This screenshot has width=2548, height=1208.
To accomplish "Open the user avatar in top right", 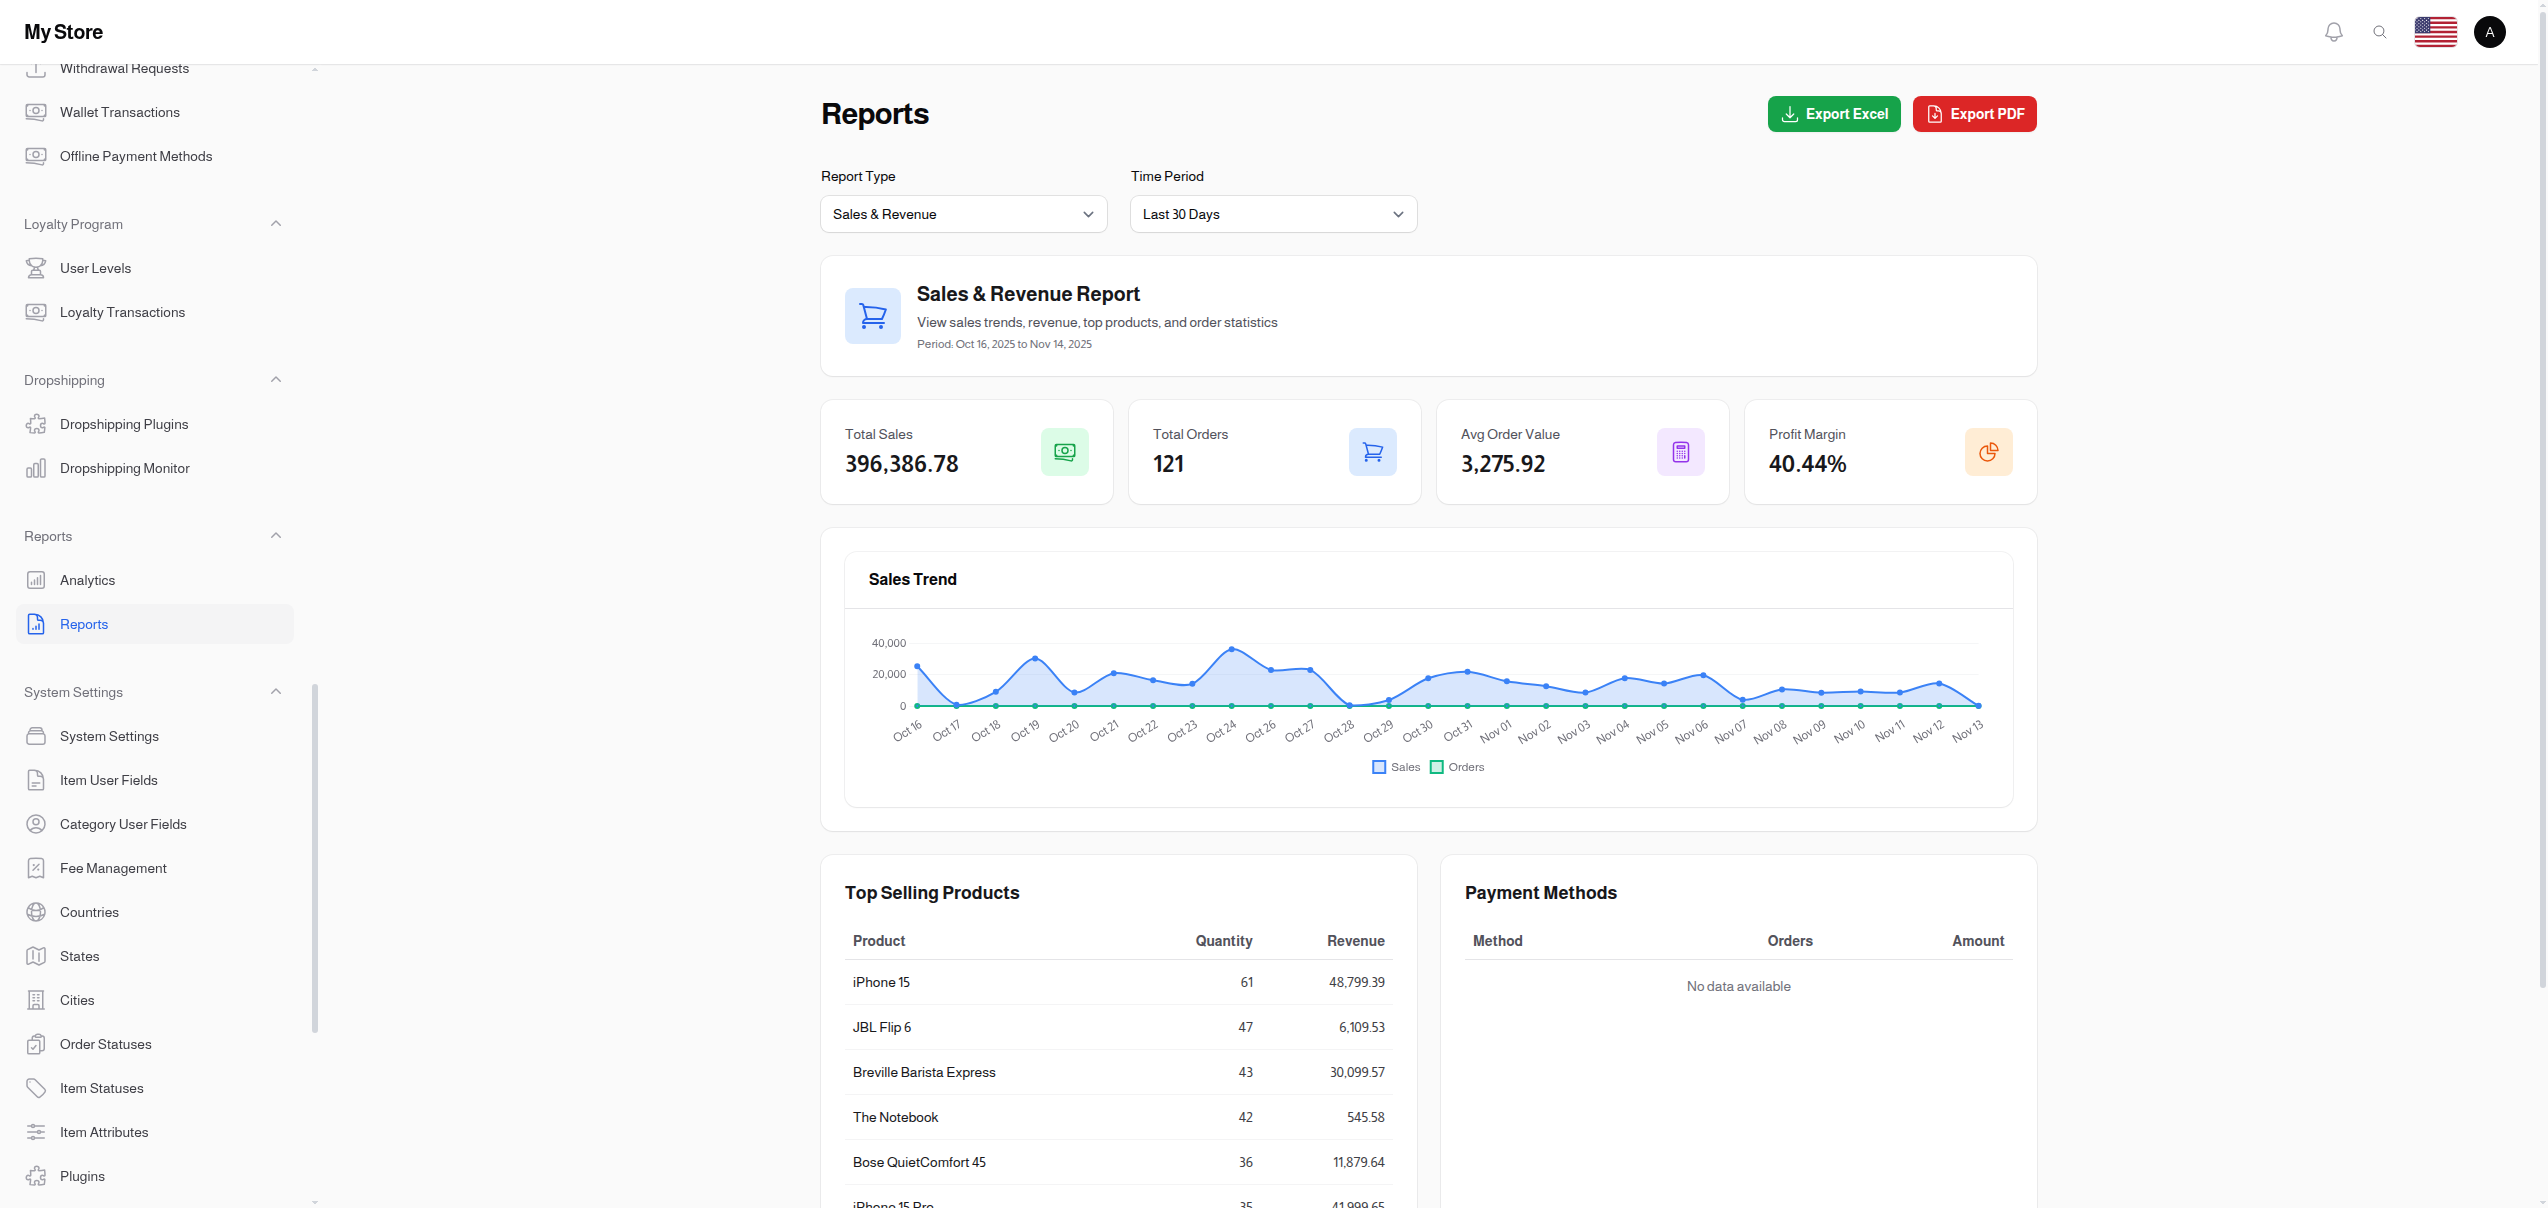I will point(2489,31).
